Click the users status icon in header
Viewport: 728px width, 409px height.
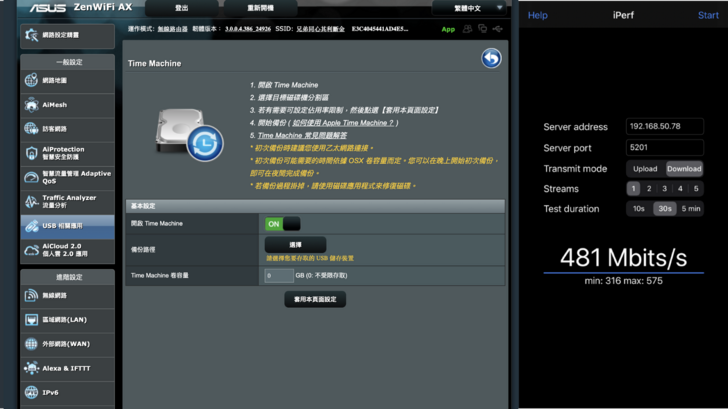(x=467, y=29)
